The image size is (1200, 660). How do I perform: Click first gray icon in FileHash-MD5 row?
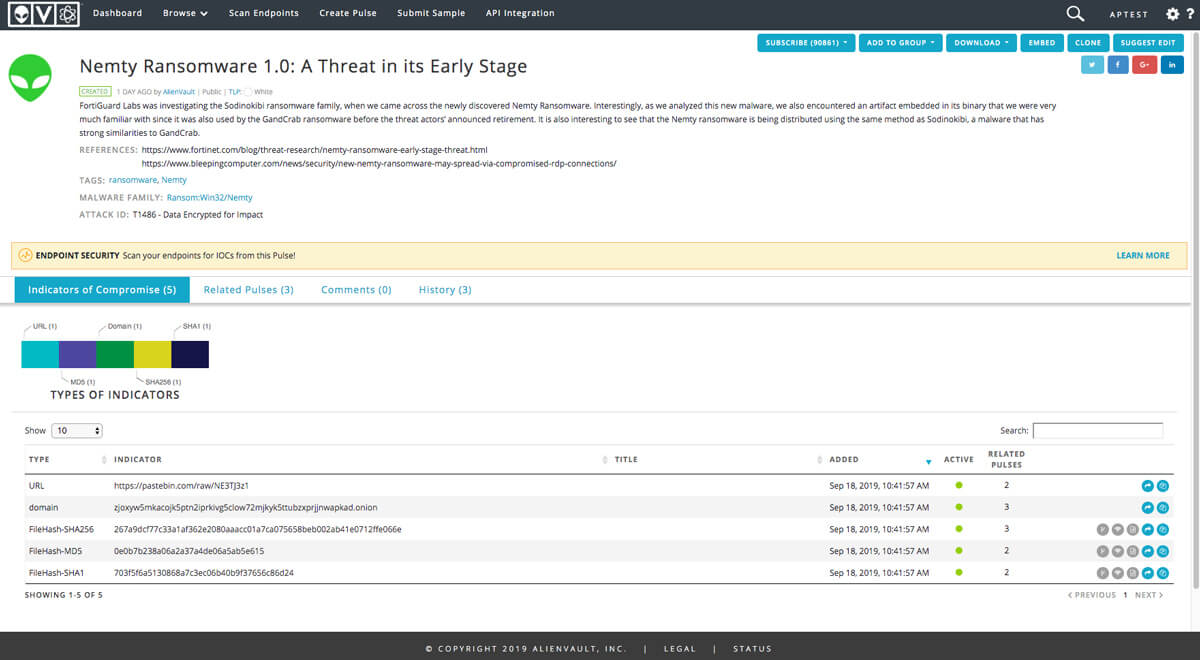(x=1103, y=551)
